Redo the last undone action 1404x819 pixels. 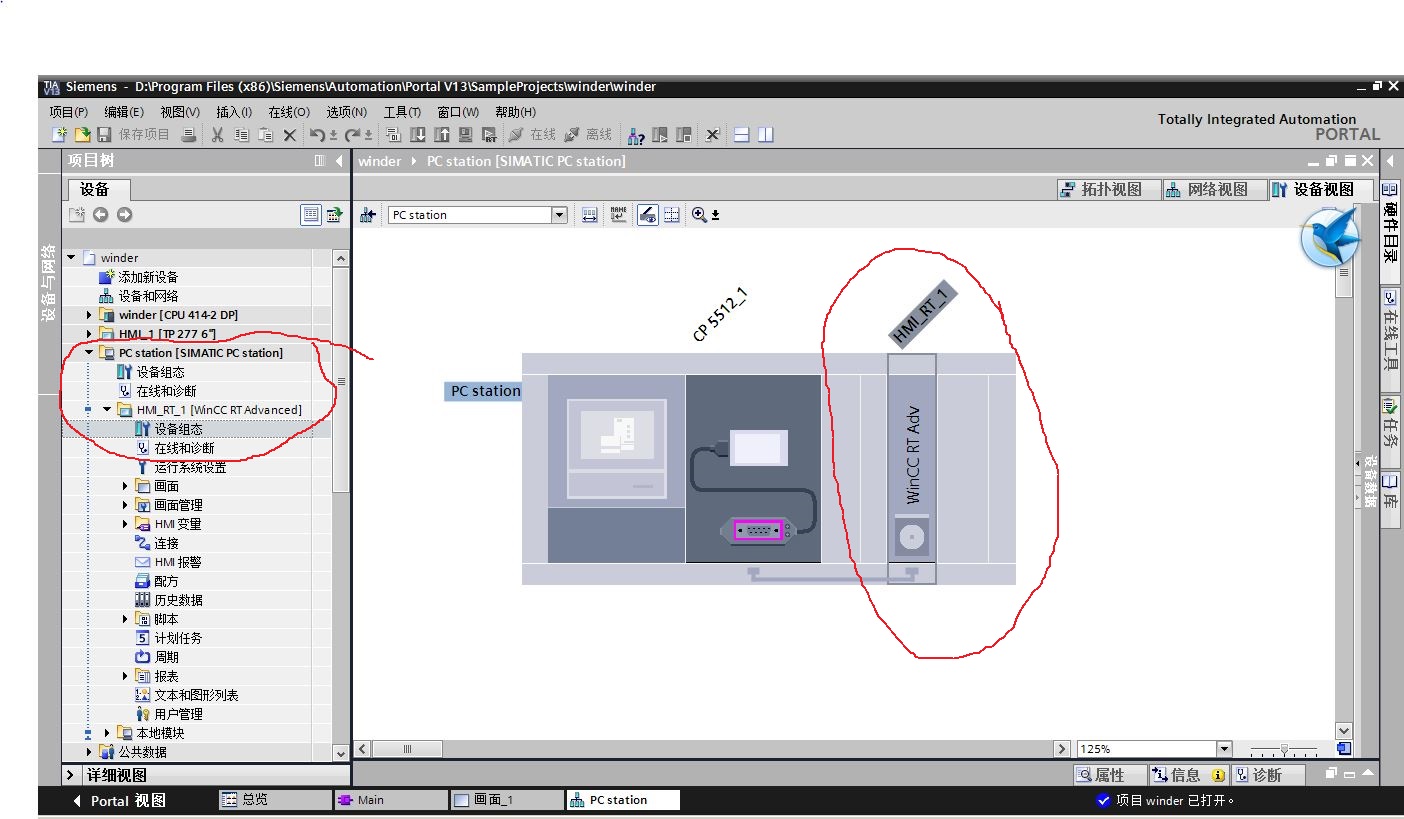point(355,135)
